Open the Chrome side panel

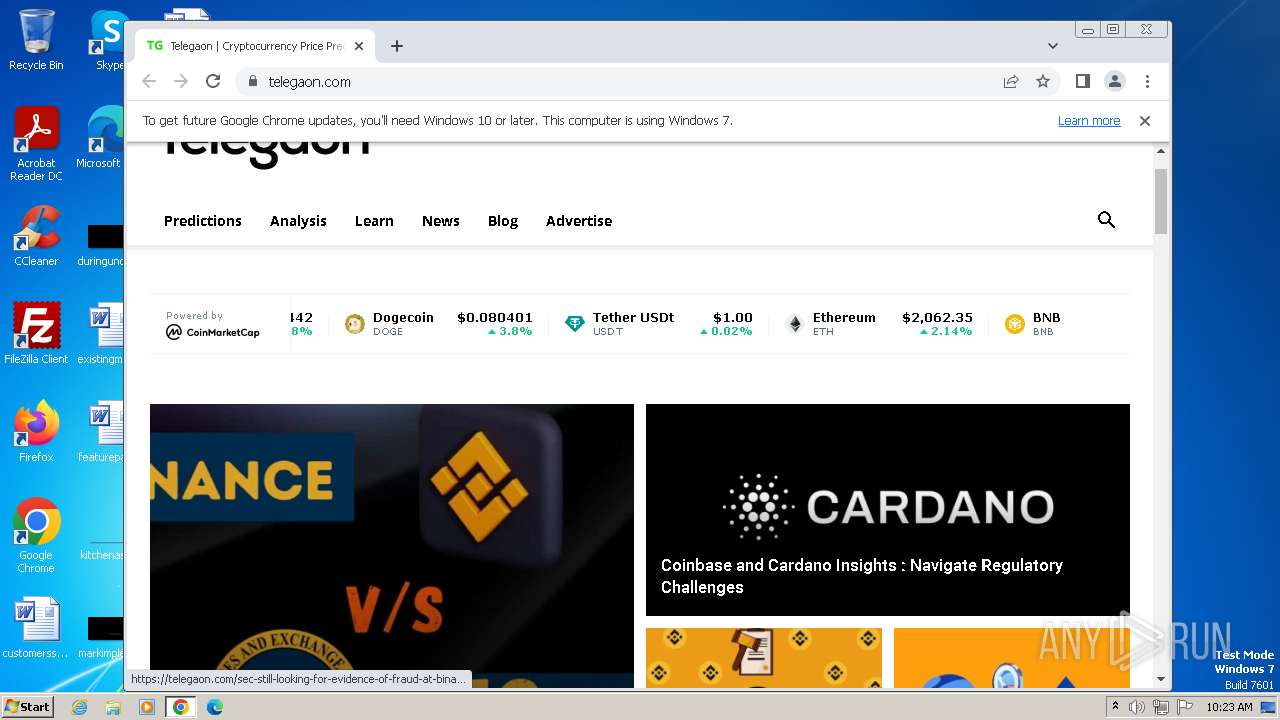[x=1082, y=81]
